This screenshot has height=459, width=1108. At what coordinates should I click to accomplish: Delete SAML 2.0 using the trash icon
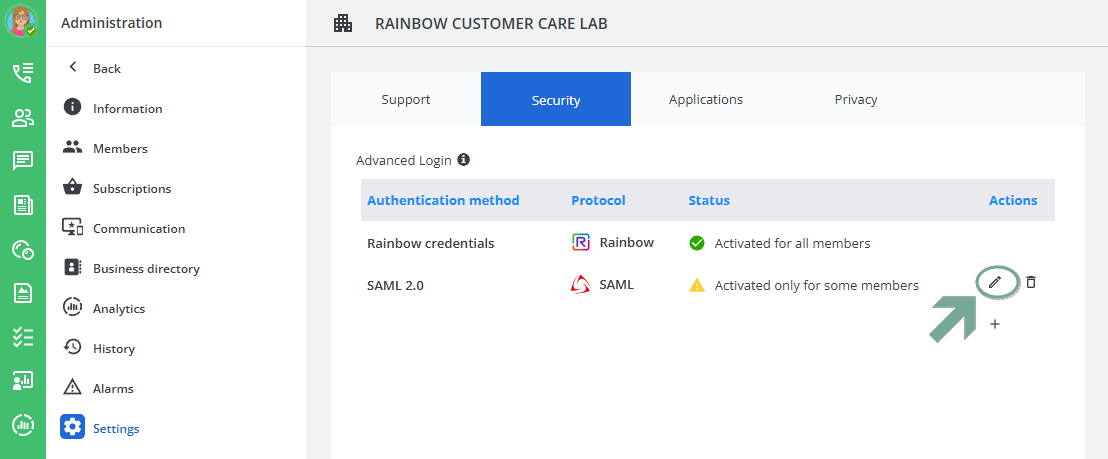(1031, 283)
